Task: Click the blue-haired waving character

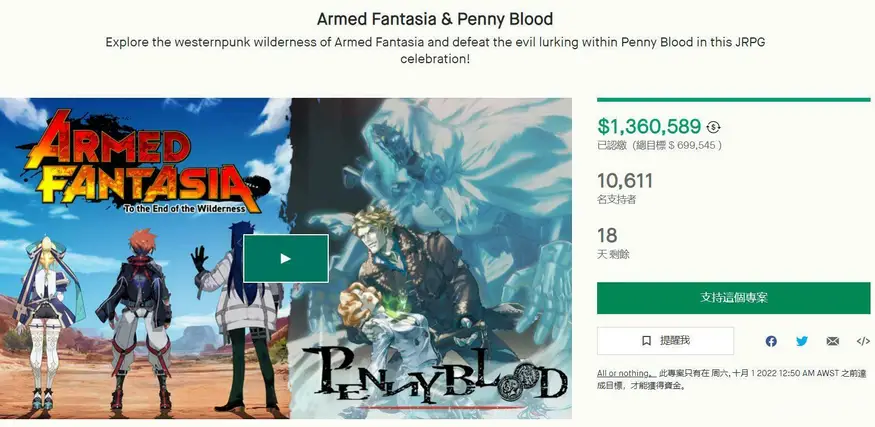Action: click(240, 315)
